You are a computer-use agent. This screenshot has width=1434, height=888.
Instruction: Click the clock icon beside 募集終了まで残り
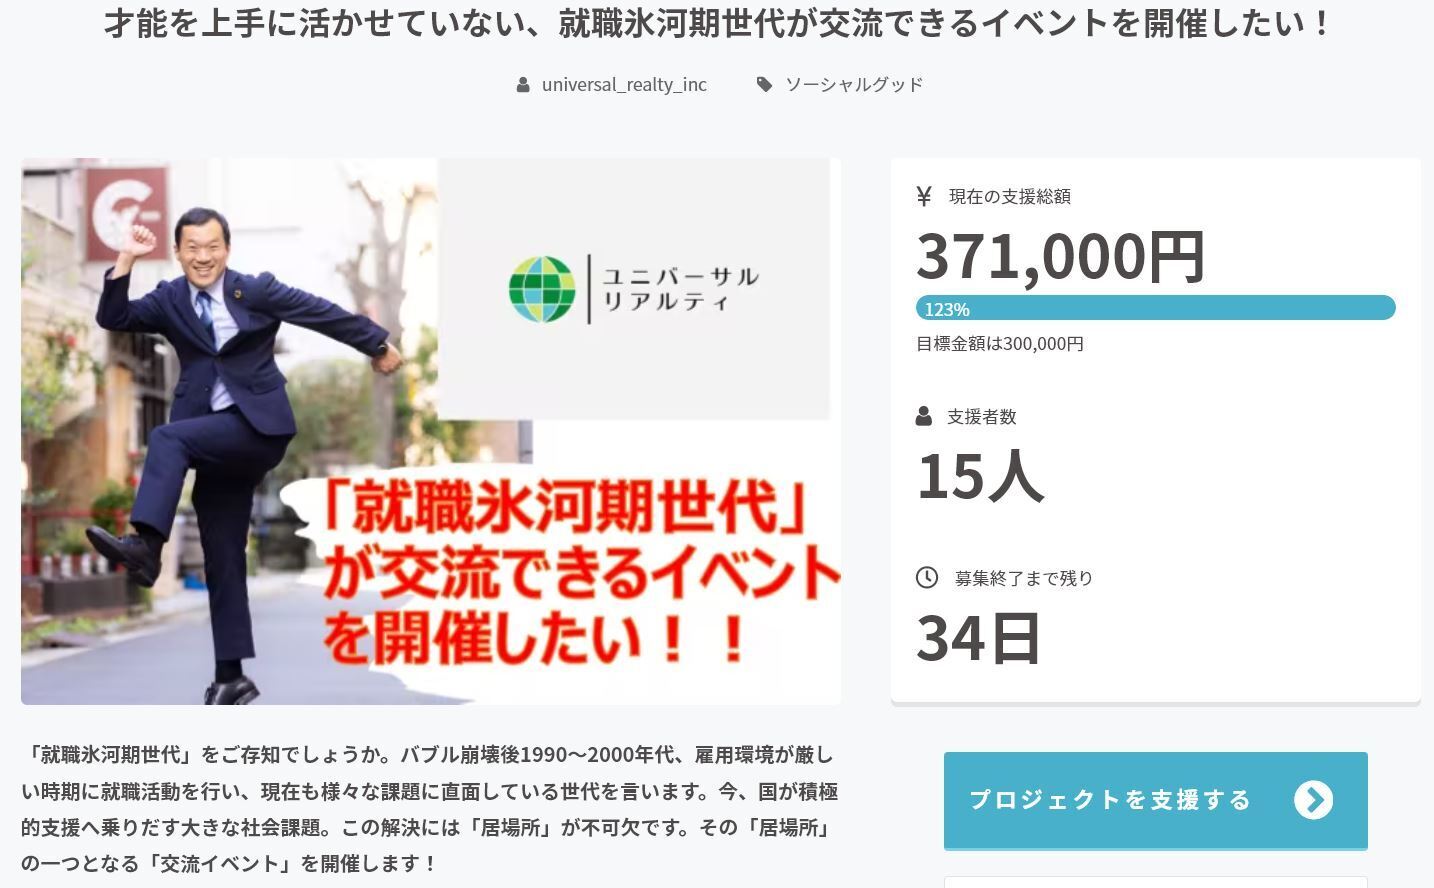coord(927,577)
